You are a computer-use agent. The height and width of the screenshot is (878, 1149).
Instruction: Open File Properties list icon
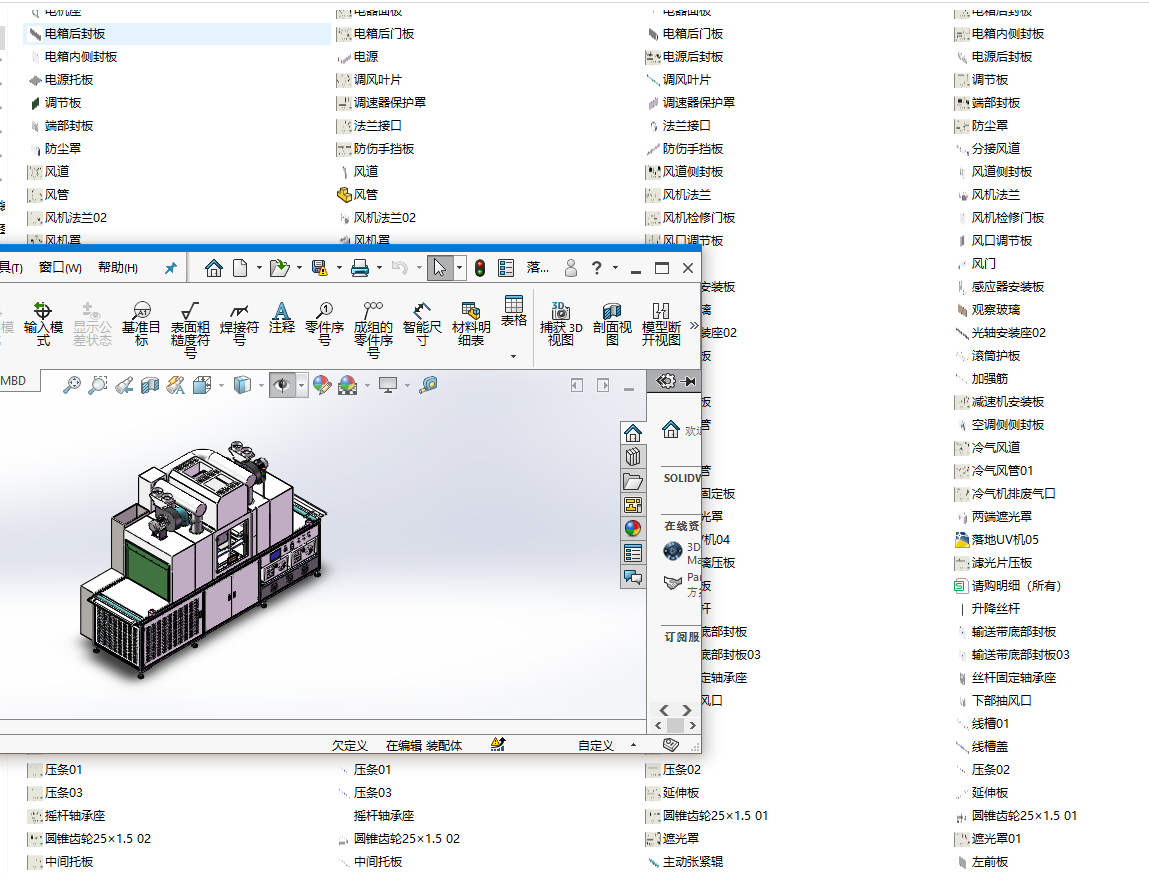pyautogui.click(x=506, y=268)
